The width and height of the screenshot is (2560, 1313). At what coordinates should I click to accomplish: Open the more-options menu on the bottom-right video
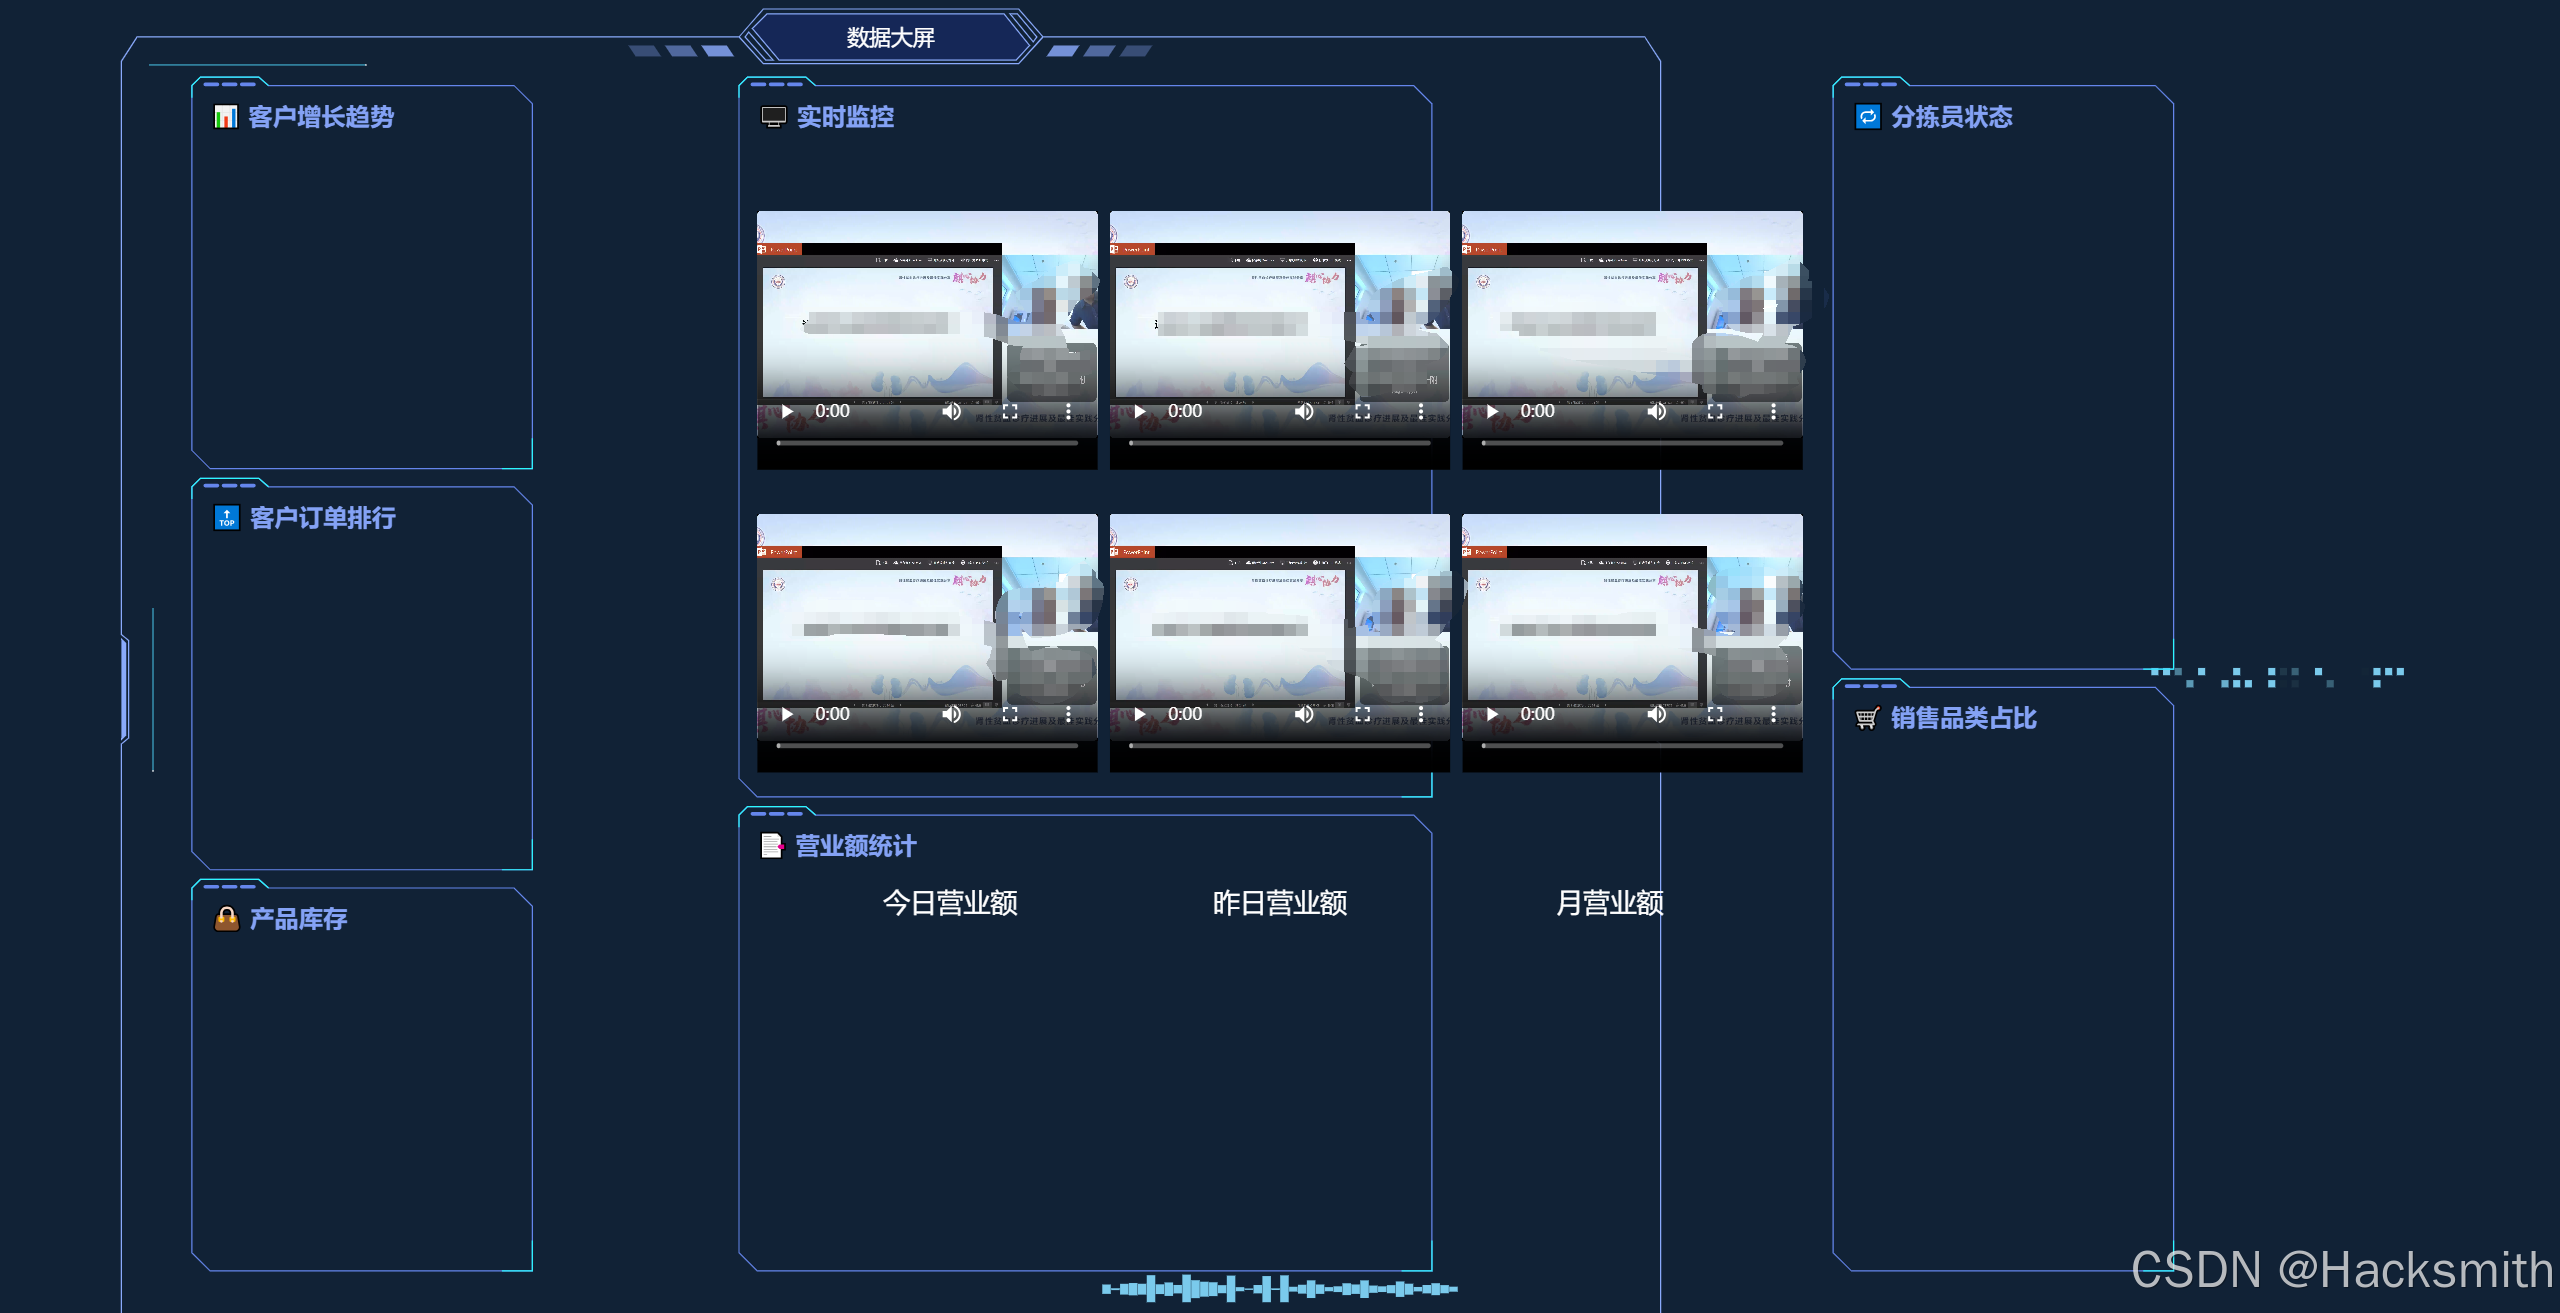(1773, 713)
